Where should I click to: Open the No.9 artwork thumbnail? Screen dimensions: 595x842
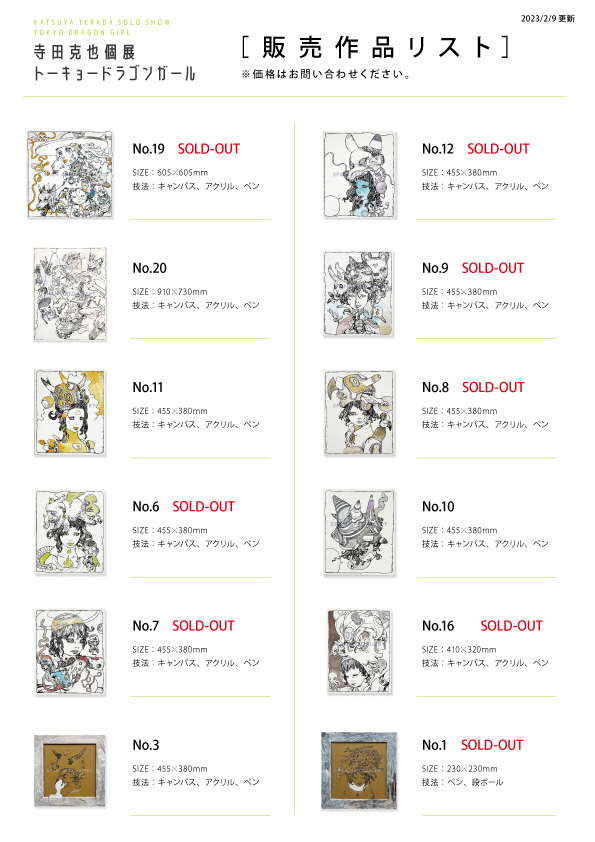click(359, 294)
